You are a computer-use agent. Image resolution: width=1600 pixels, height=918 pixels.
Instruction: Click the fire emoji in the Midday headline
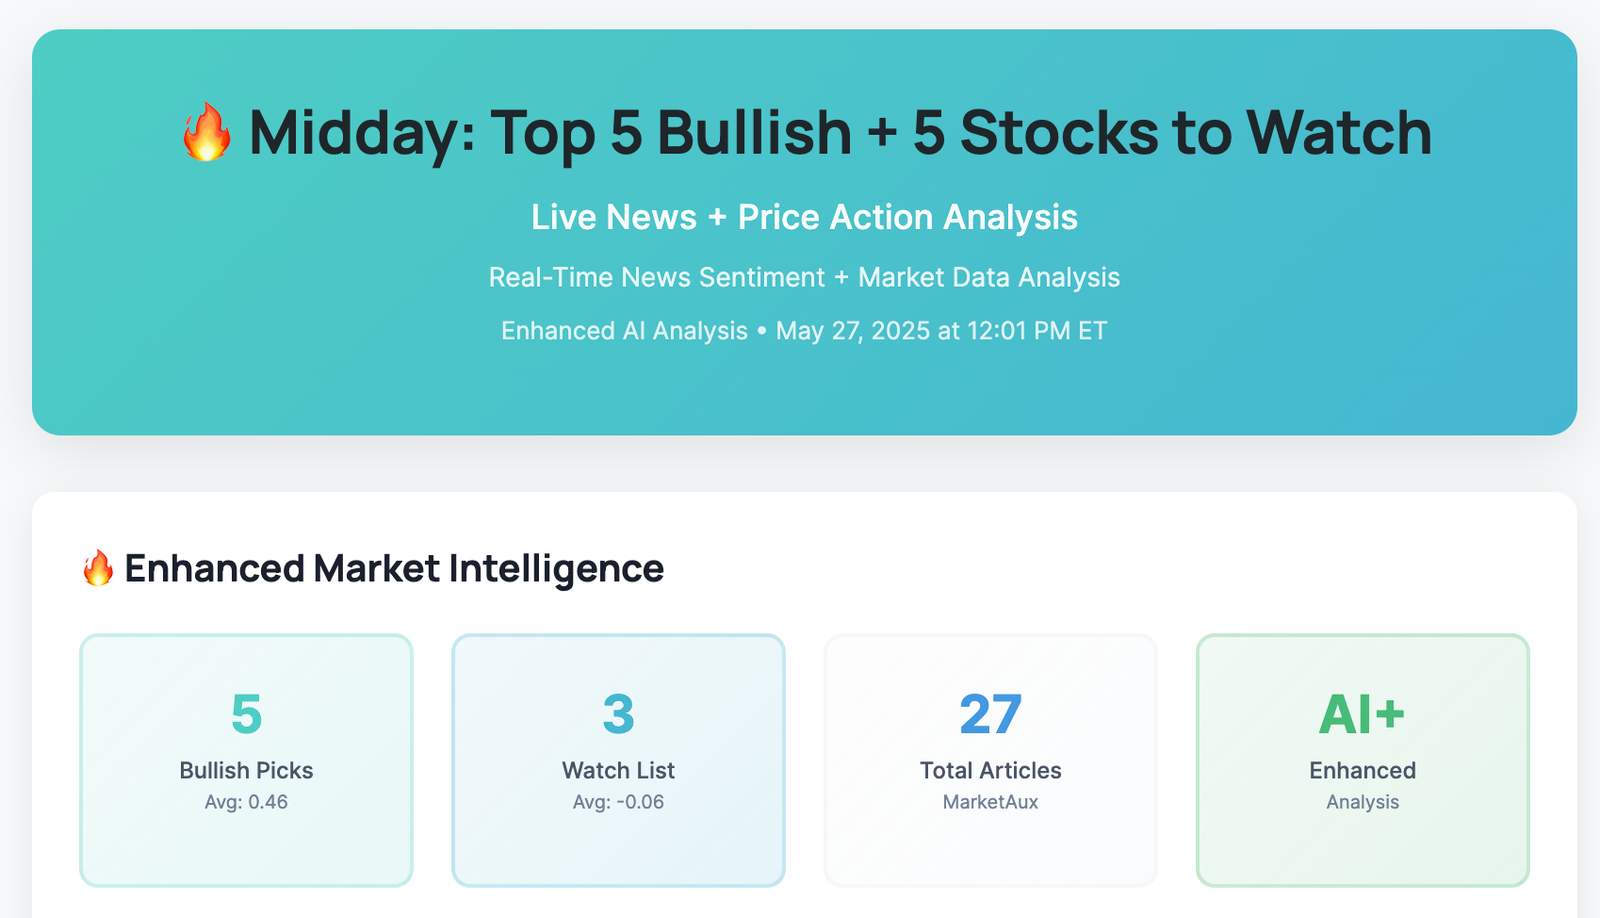[206, 132]
